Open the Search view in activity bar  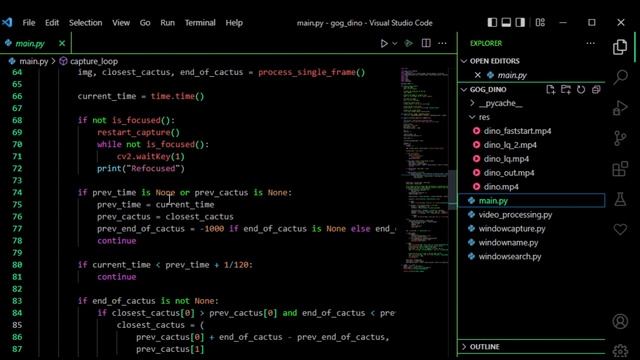pyautogui.click(x=620, y=77)
